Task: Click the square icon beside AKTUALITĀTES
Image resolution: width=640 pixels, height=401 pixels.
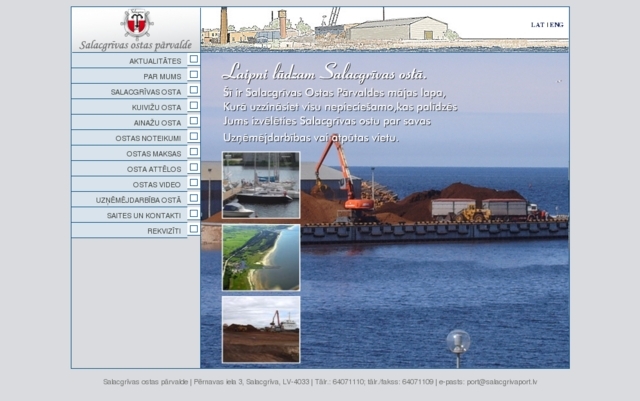Action: [194, 59]
